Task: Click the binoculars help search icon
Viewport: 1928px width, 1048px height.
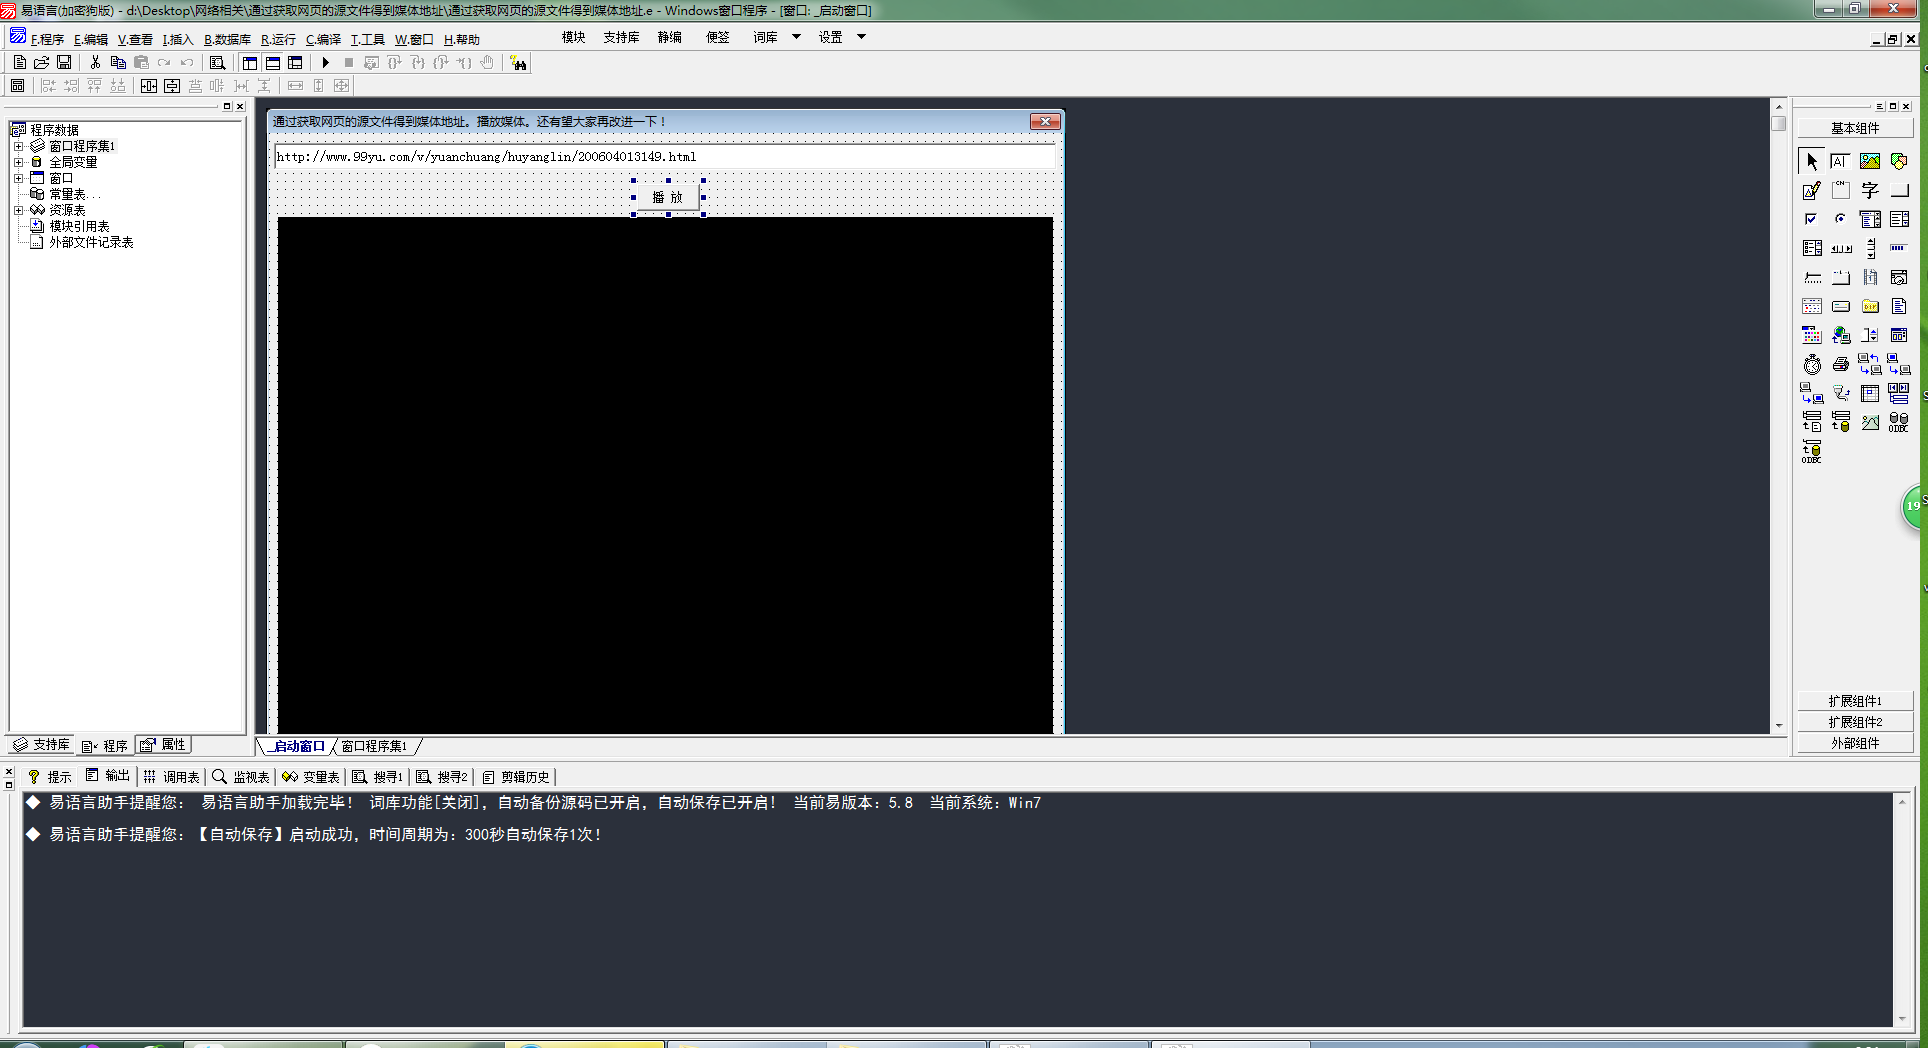Action: point(518,63)
